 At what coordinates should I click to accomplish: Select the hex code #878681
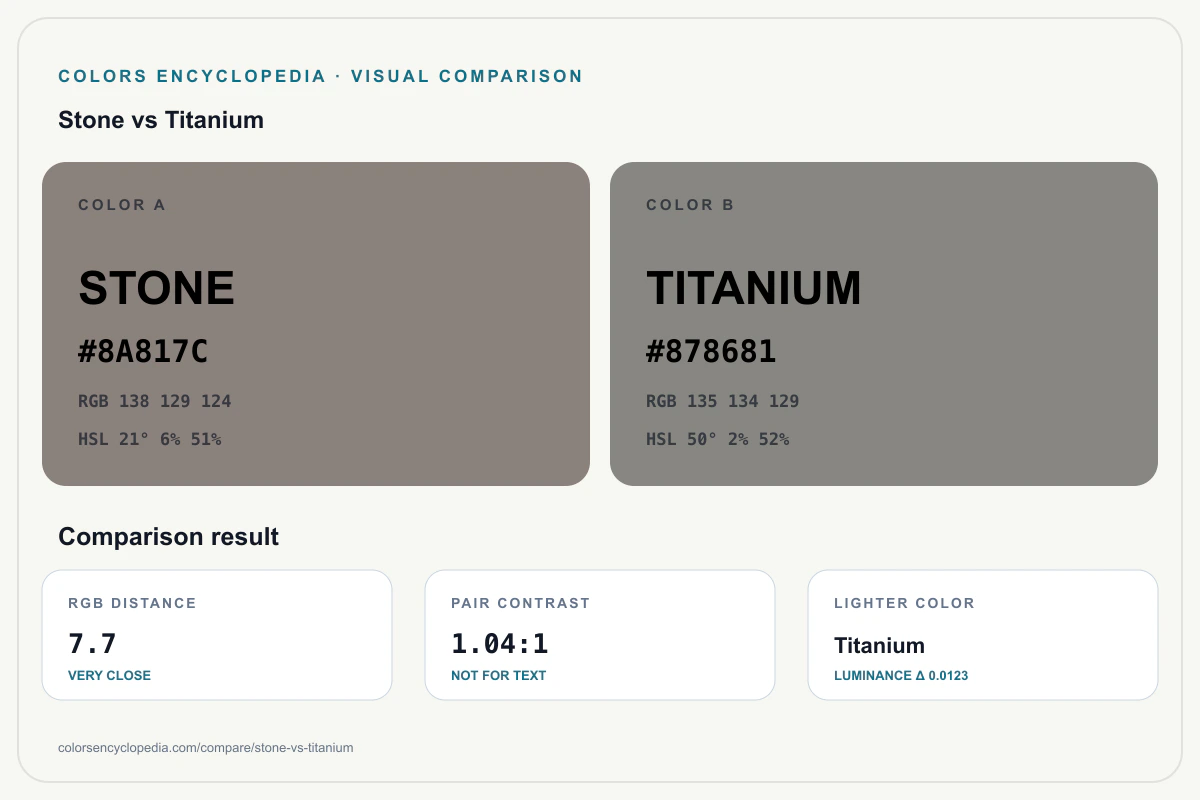(711, 352)
